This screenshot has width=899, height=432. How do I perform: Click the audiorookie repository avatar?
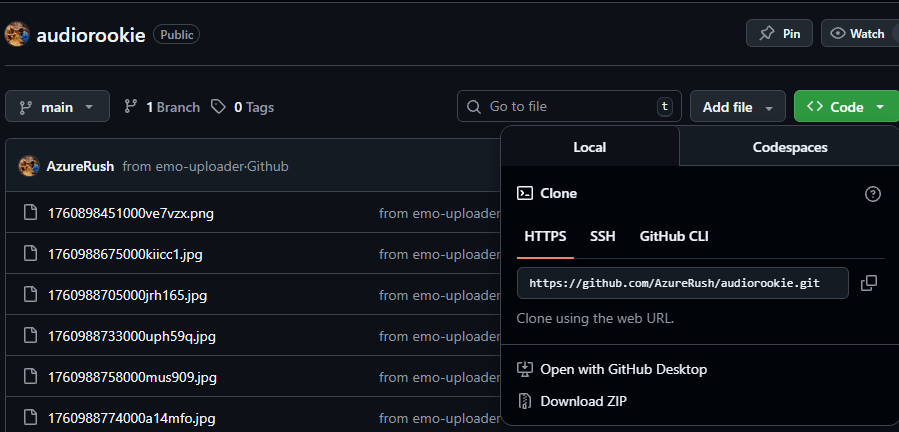17,34
